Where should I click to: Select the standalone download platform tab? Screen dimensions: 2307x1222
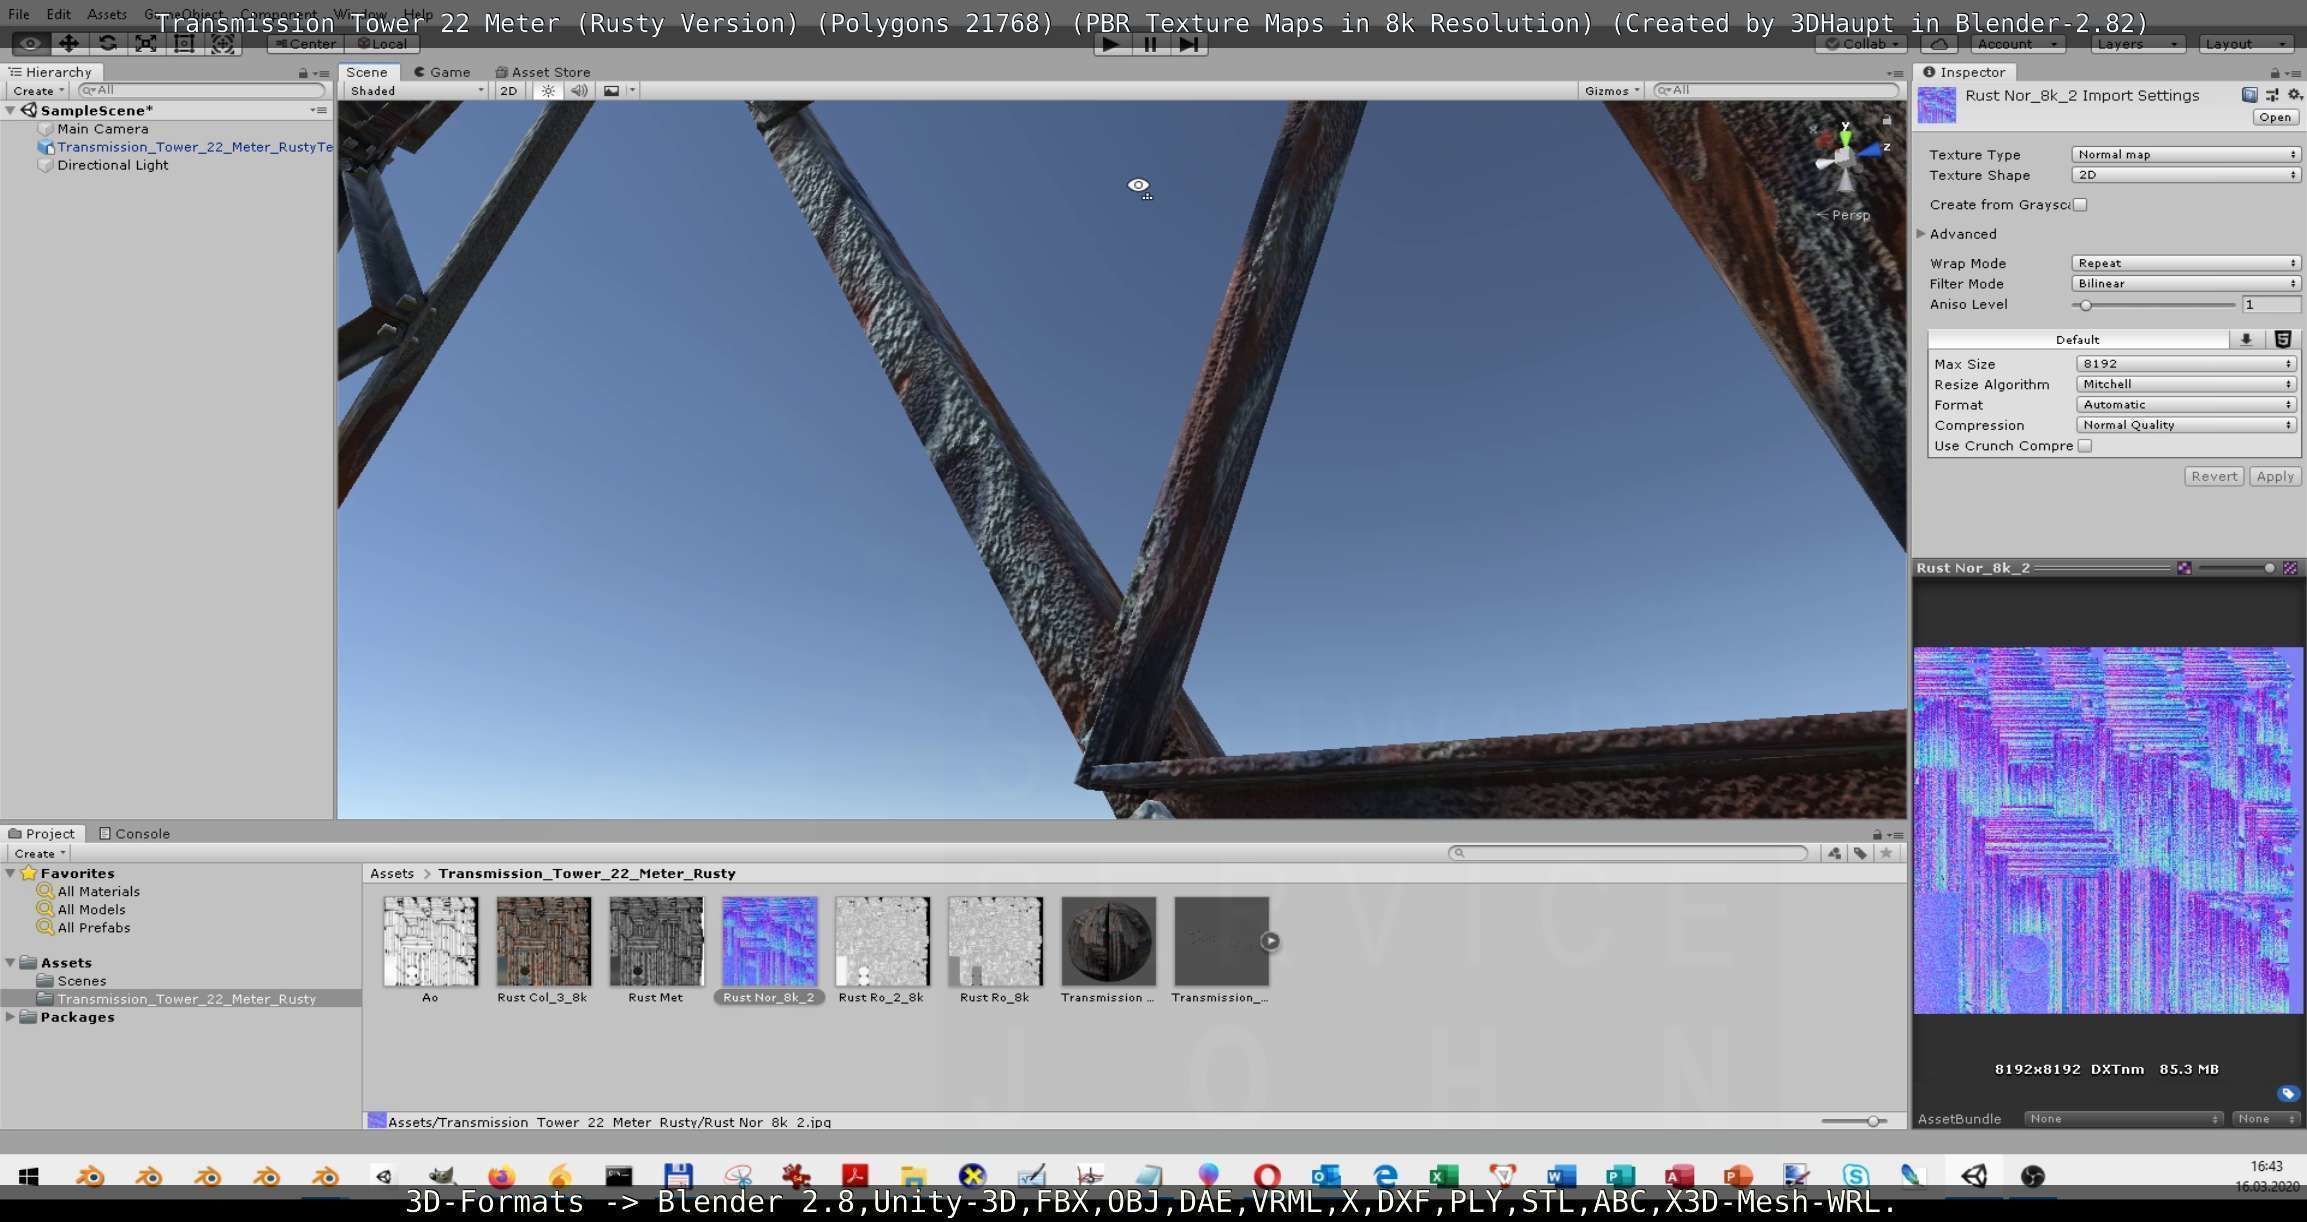2246,340
